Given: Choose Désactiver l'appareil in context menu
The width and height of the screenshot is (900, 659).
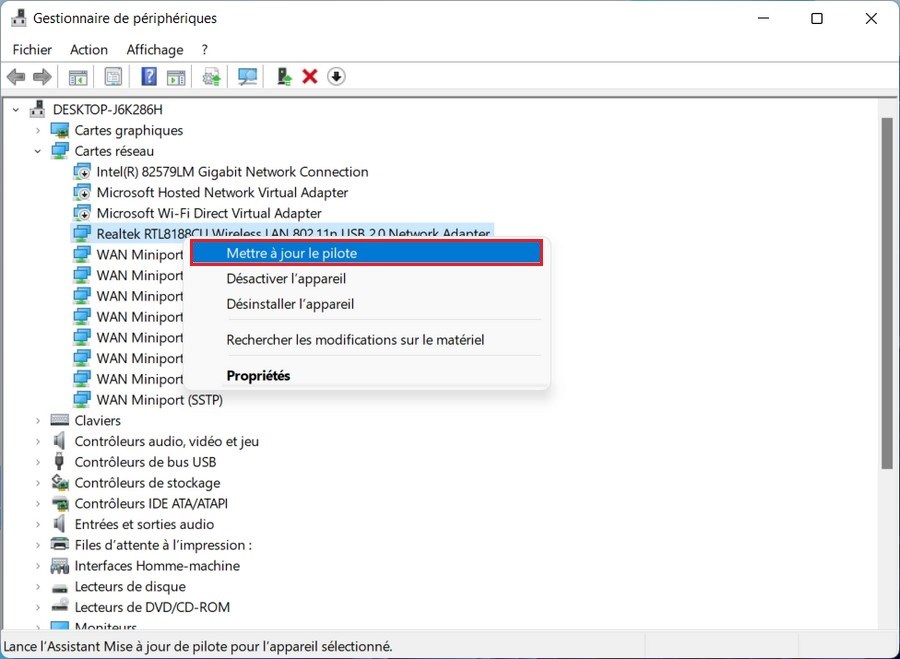Looking at the screenshot, I should (367, 278).
